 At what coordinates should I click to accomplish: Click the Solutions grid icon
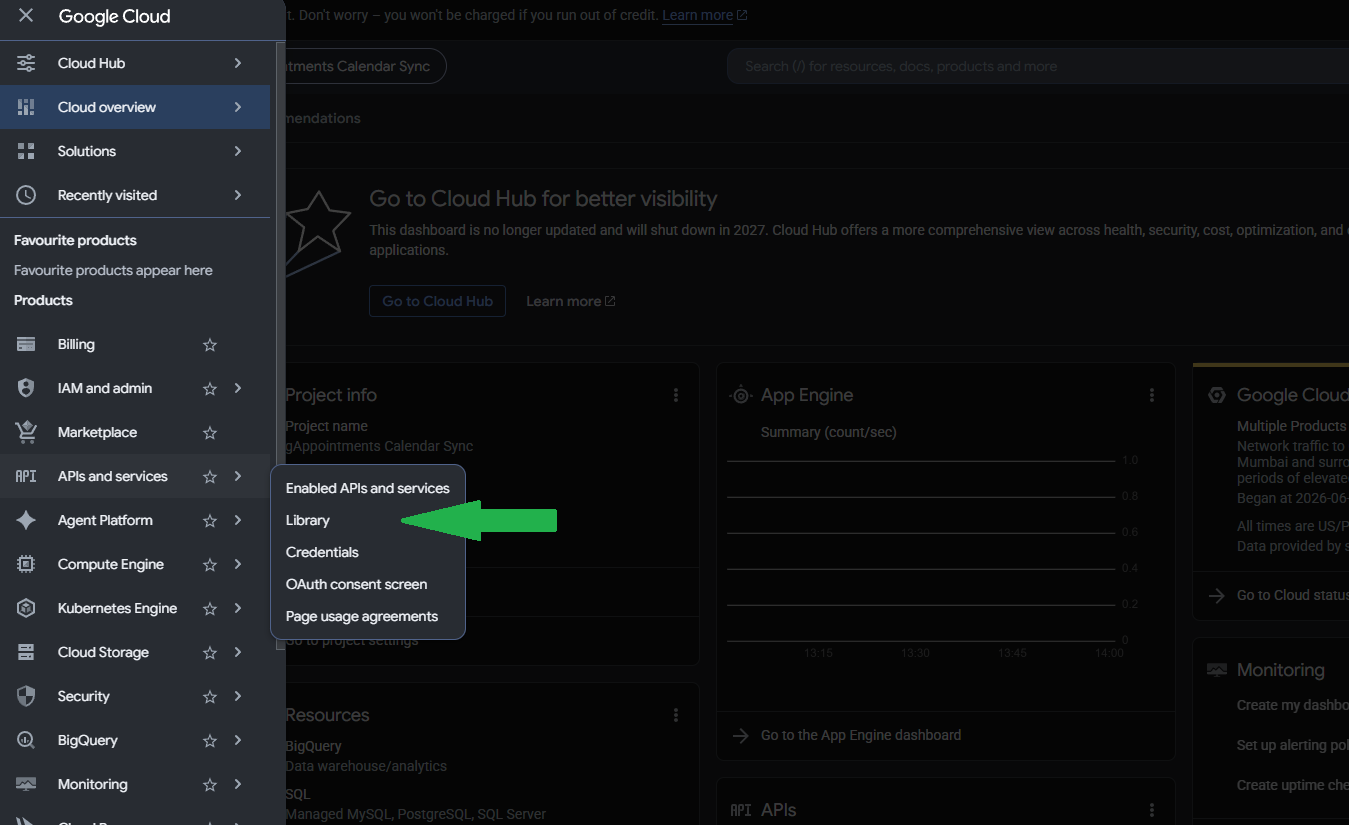[x=26, y=151]
